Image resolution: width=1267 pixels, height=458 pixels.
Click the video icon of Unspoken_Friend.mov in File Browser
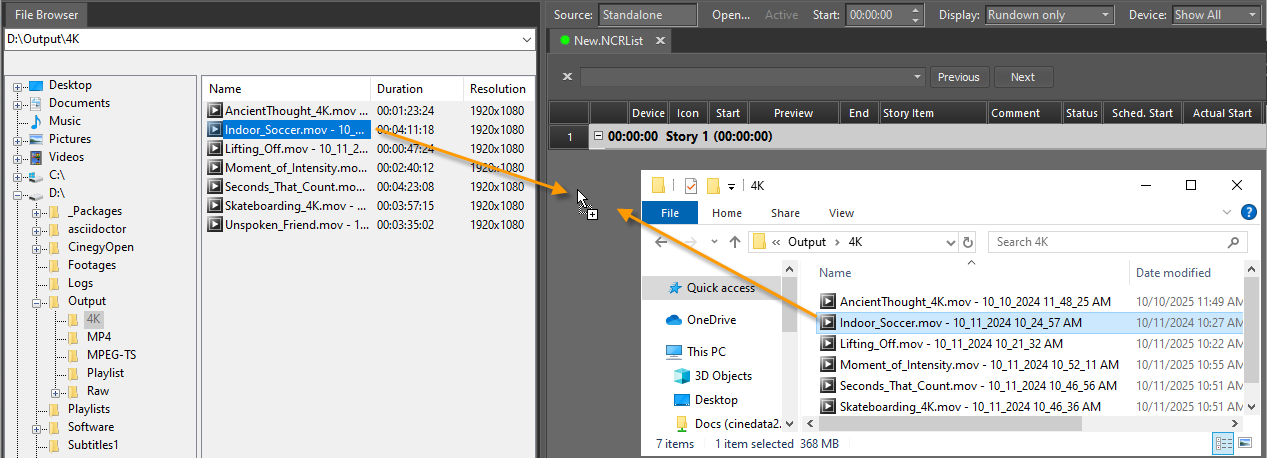pos(214,224)
